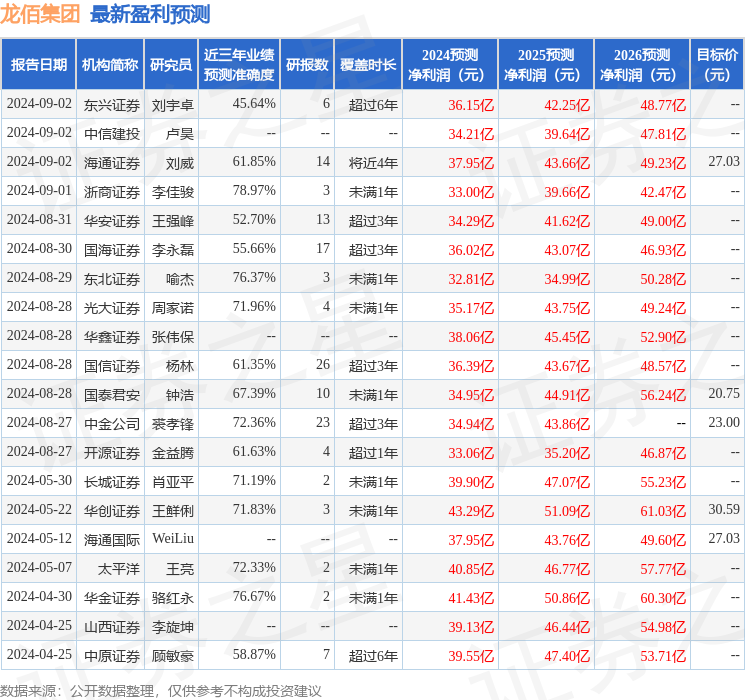
Task: Click the 2024-08-30 report date
Action: click(39, 249)
